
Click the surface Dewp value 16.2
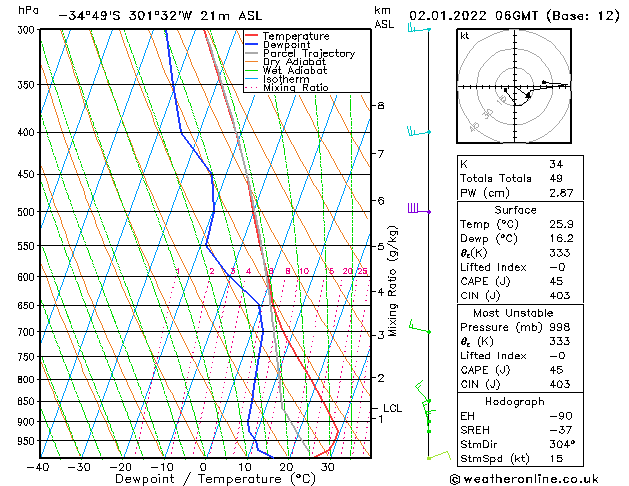(561, 239)
